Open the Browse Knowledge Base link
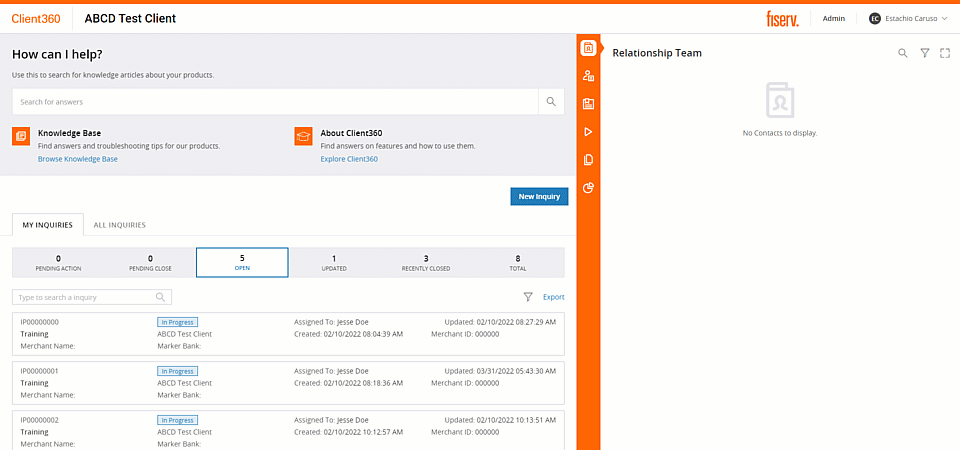This screenshot has width=960, height=450. tap(78, 159)
